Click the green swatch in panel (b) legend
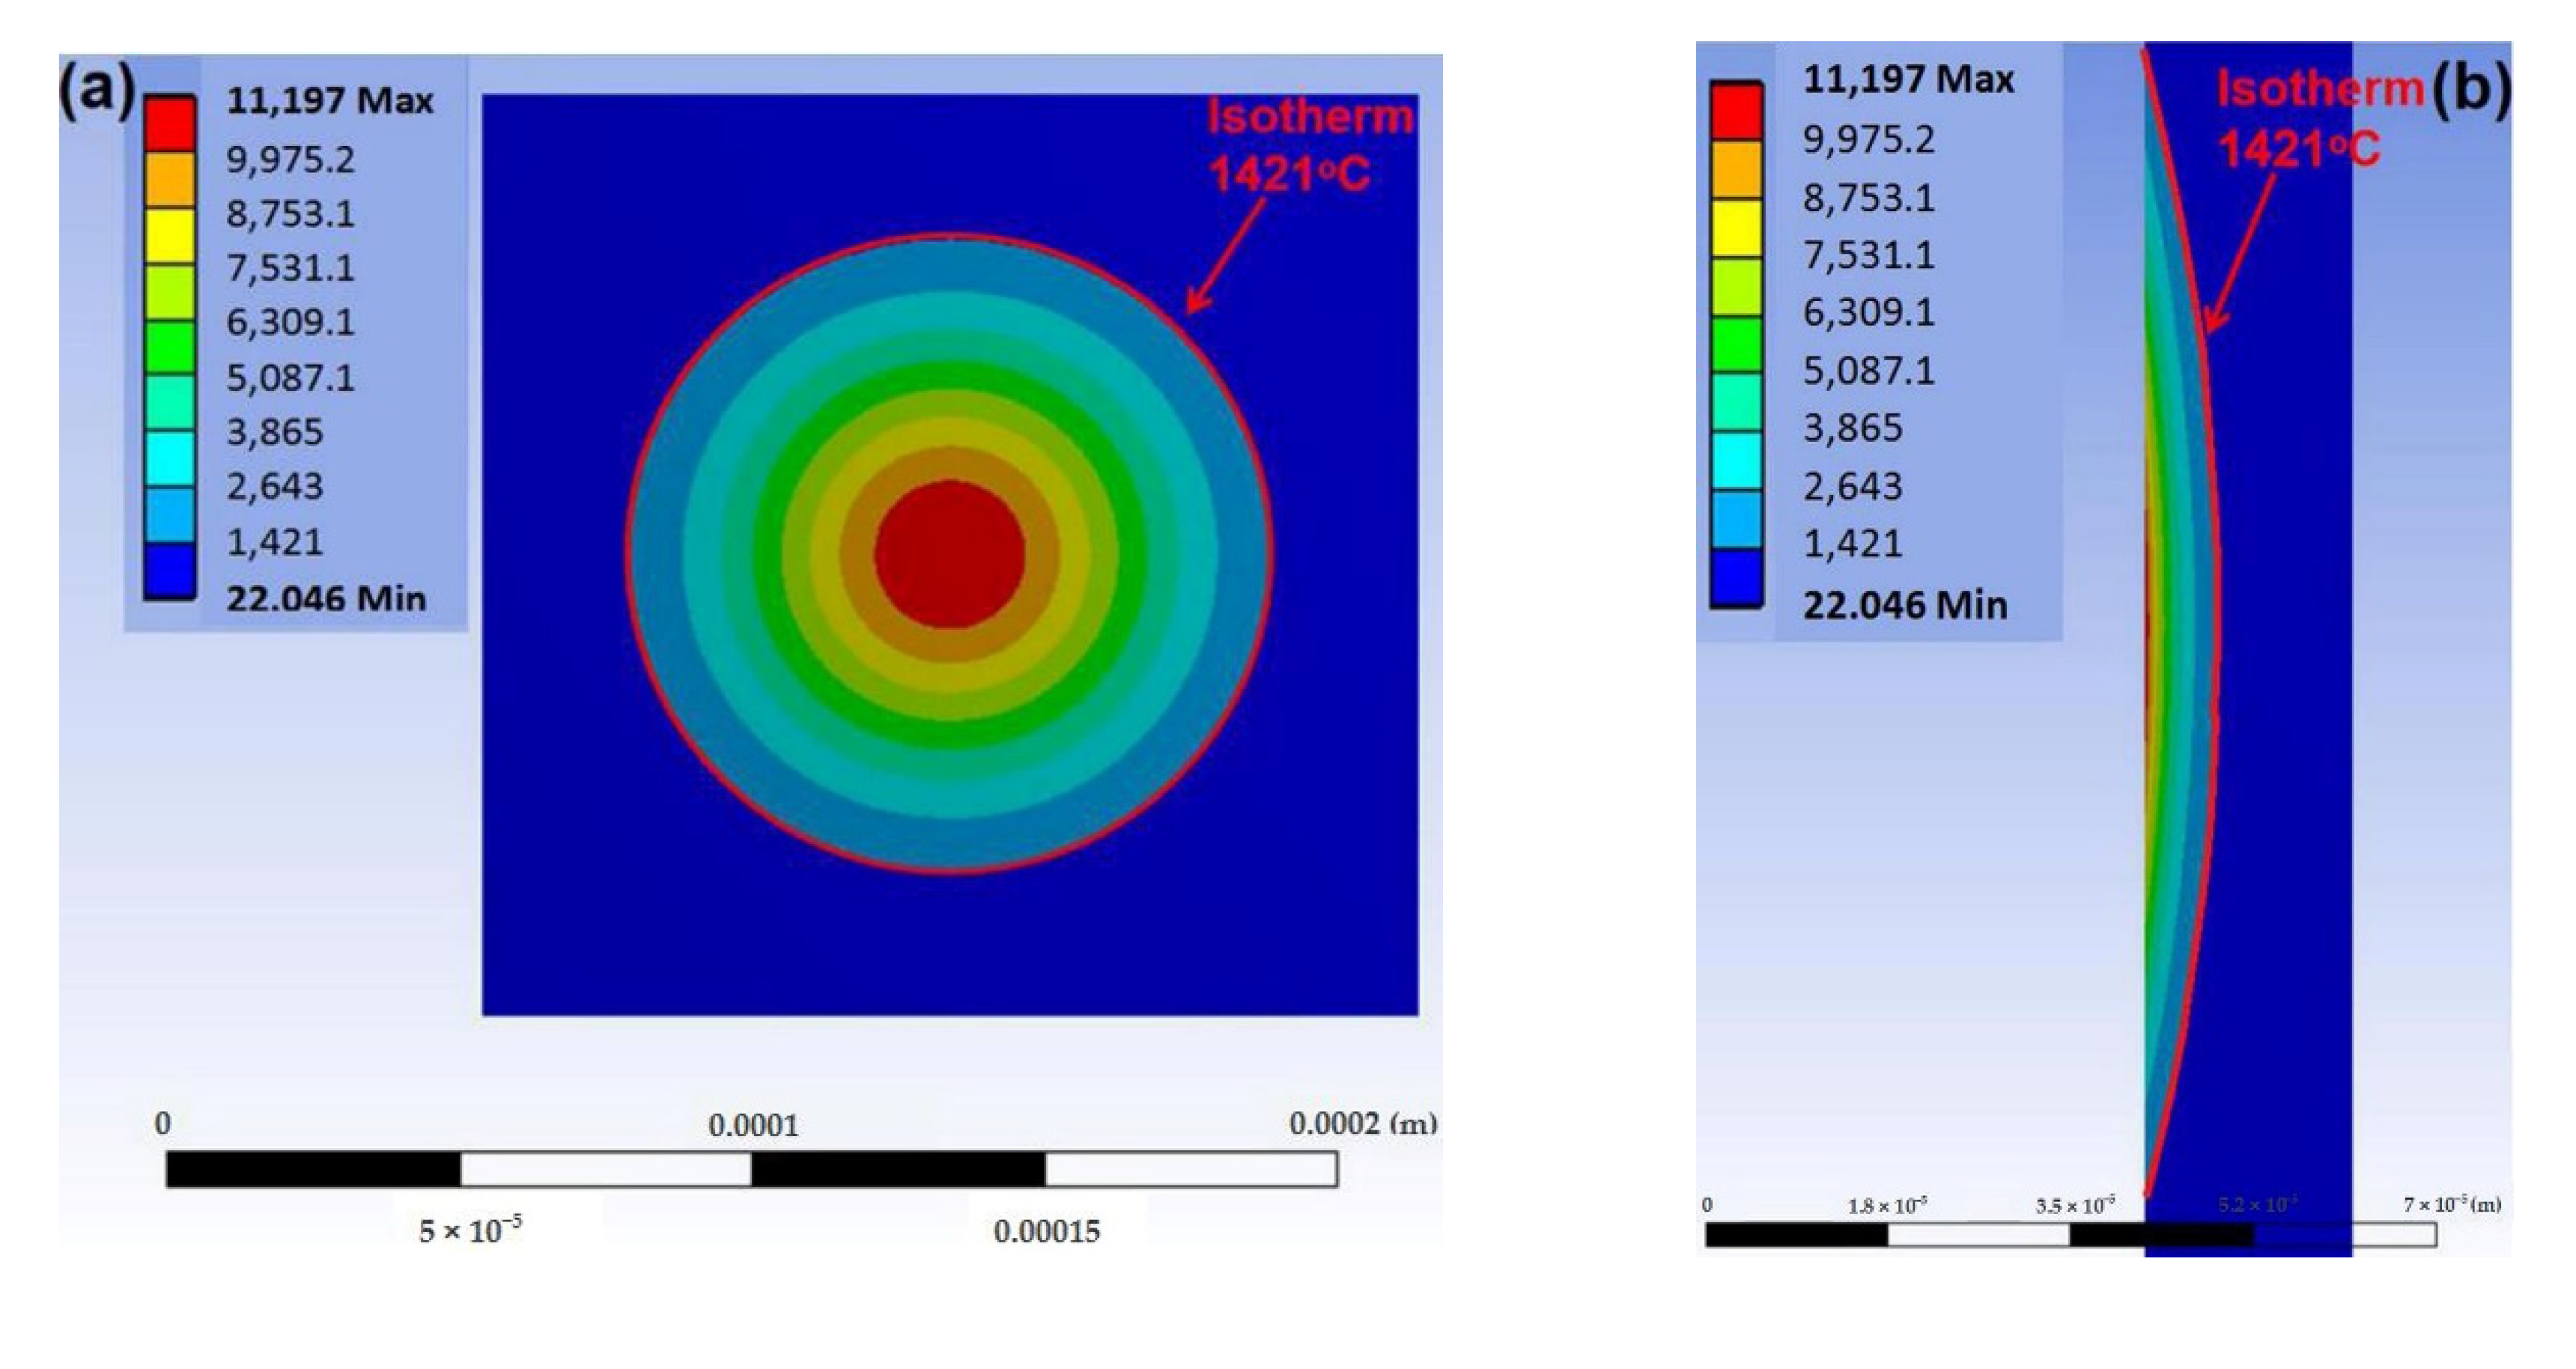This screenshot has height=1369, width=2576. pos(1737,344)
